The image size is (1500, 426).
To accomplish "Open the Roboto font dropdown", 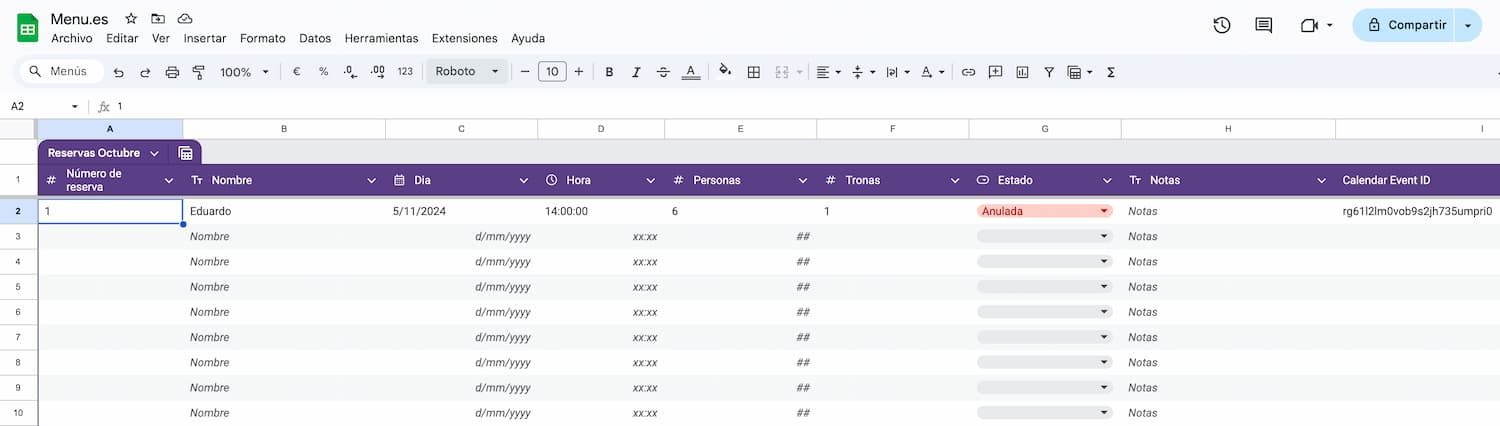I will click(x=467, y=72).
